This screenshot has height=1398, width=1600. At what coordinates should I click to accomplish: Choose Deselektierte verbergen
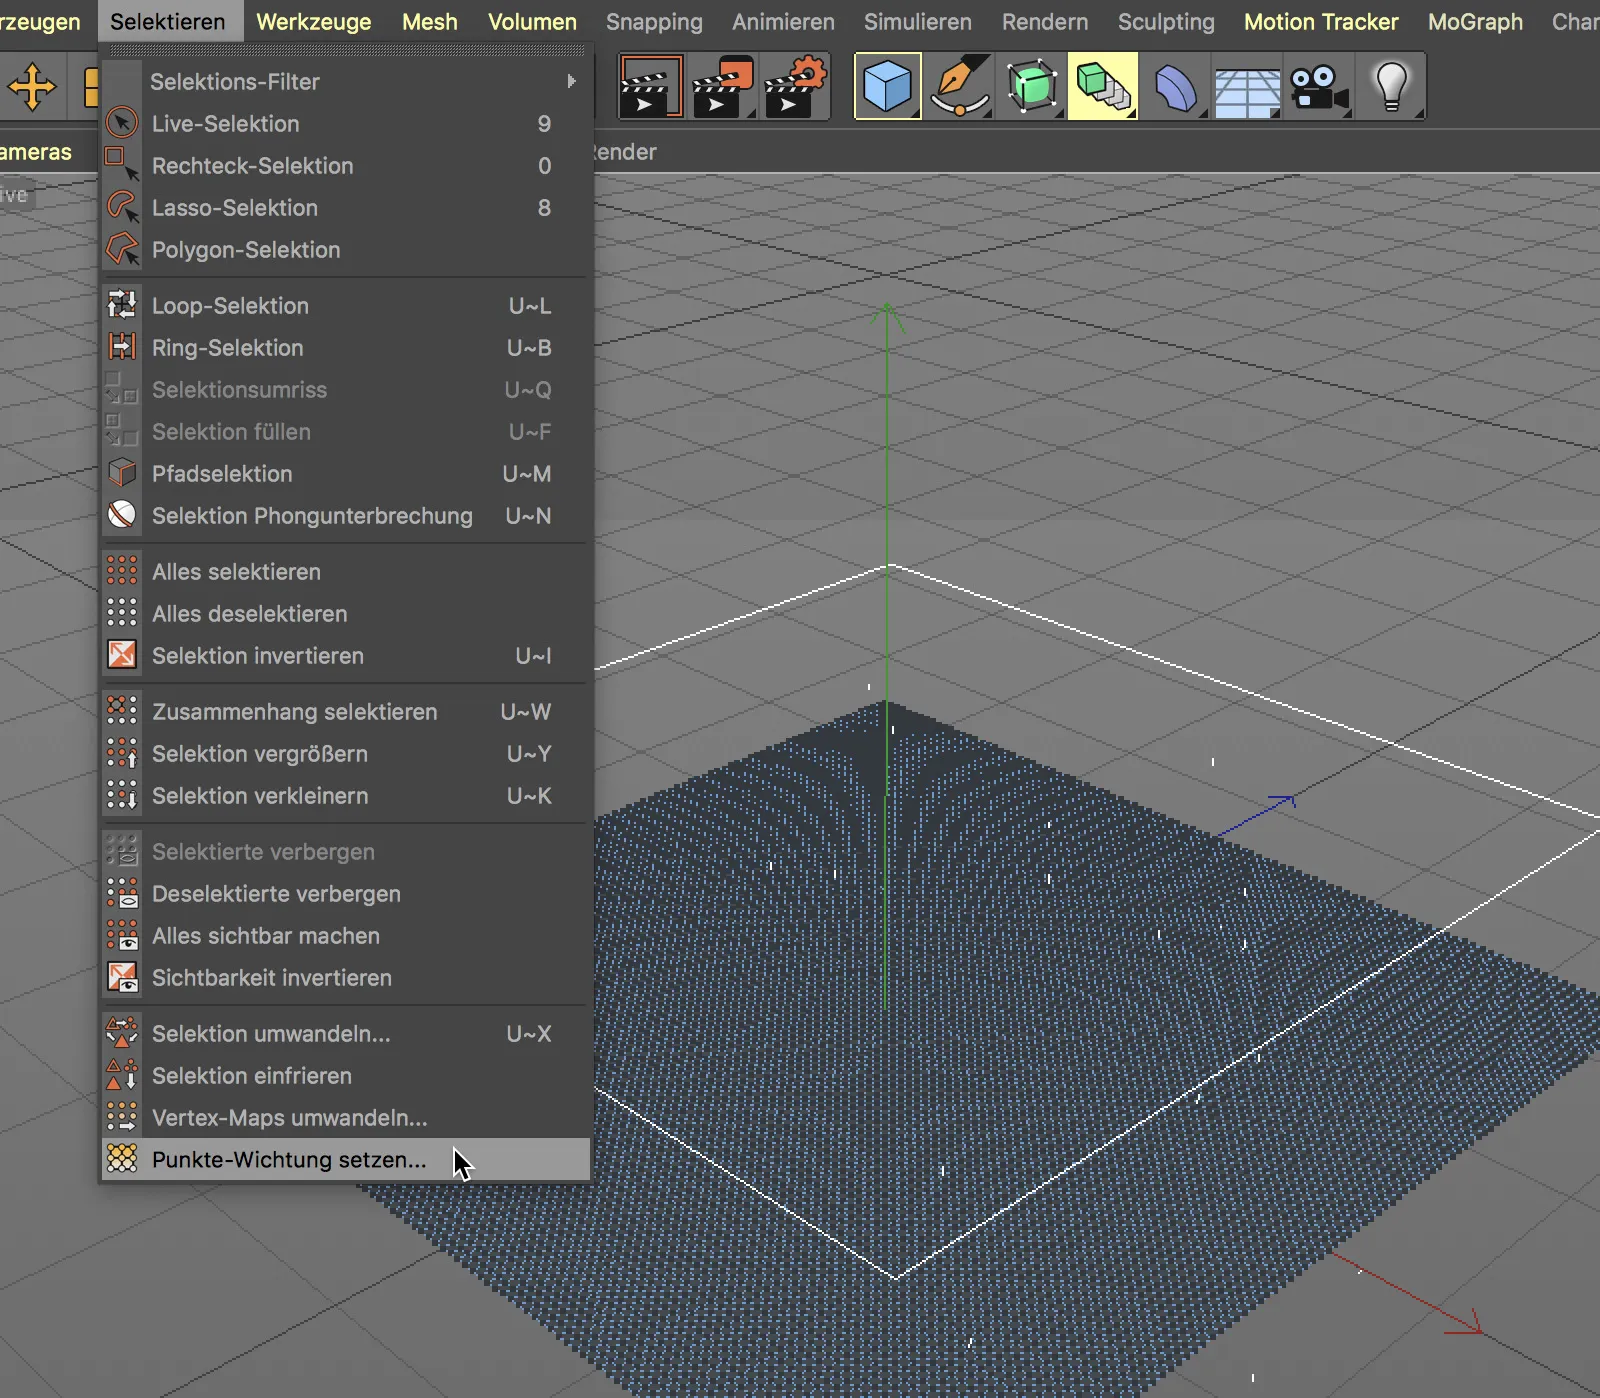pos(345,893)
